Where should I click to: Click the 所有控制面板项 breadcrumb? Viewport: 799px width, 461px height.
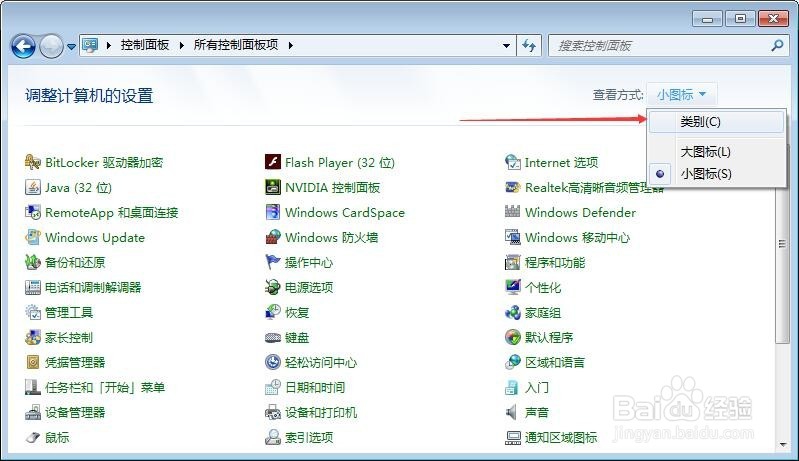tap(236, 45)
